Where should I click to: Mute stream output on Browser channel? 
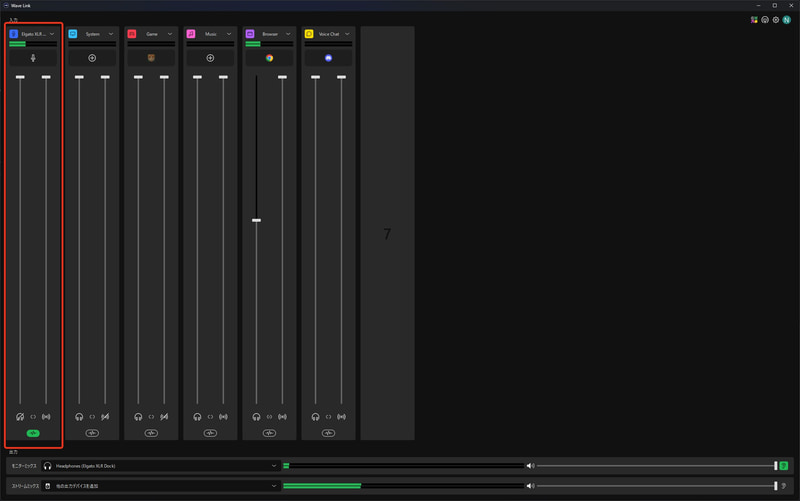click(x=282, y=417)
